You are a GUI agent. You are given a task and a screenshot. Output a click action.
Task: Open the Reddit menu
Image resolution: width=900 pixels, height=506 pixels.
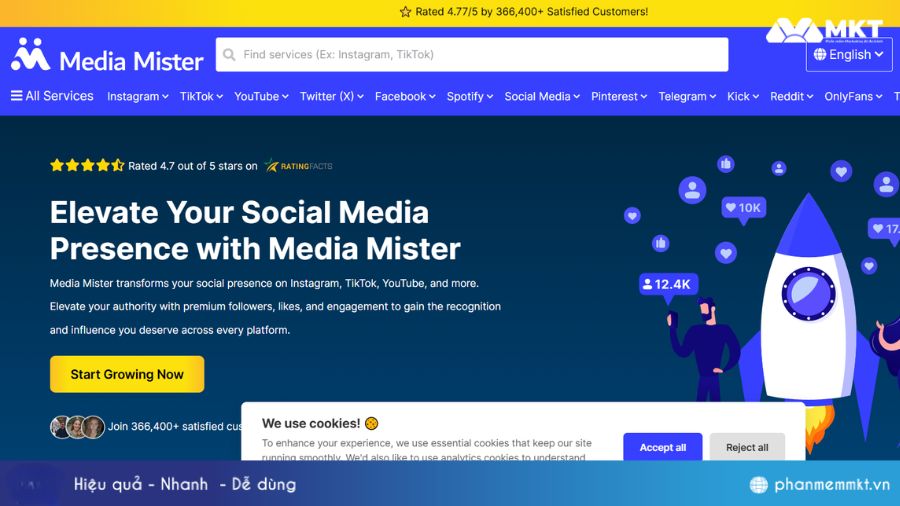point(792,96)
